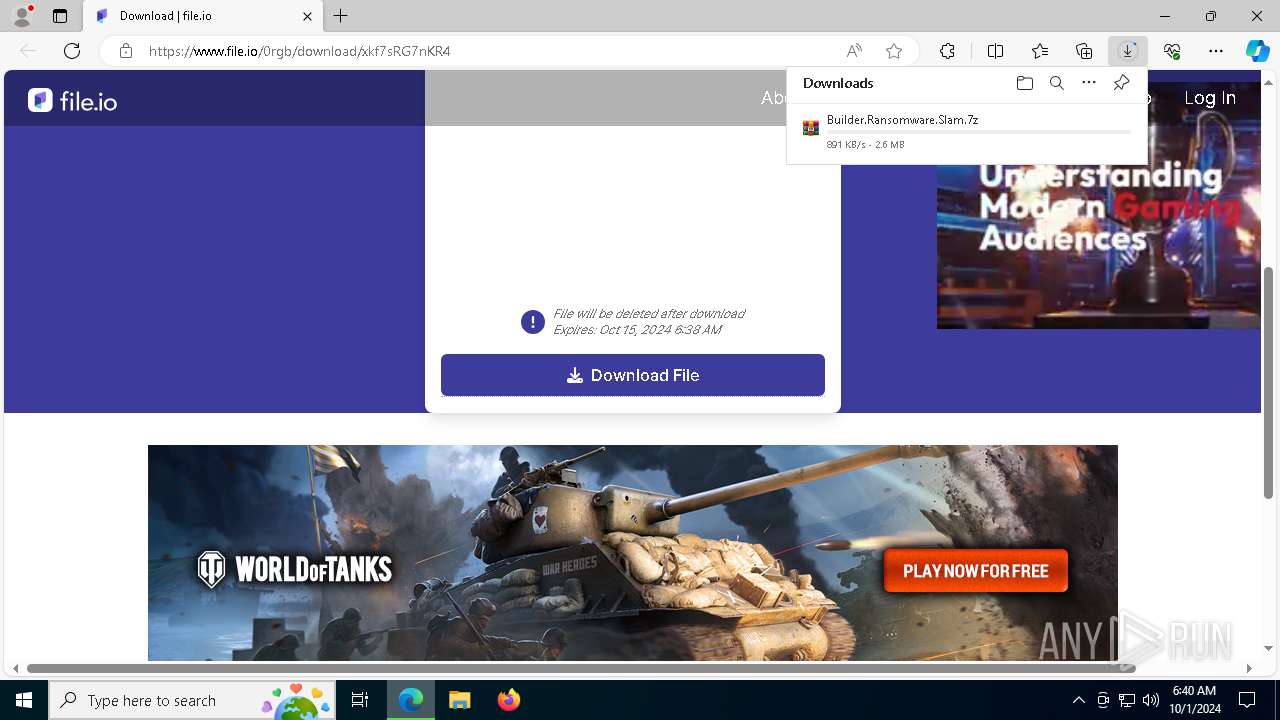
Task: Open Browser essentials icon
Action: tap(1172, 51)
